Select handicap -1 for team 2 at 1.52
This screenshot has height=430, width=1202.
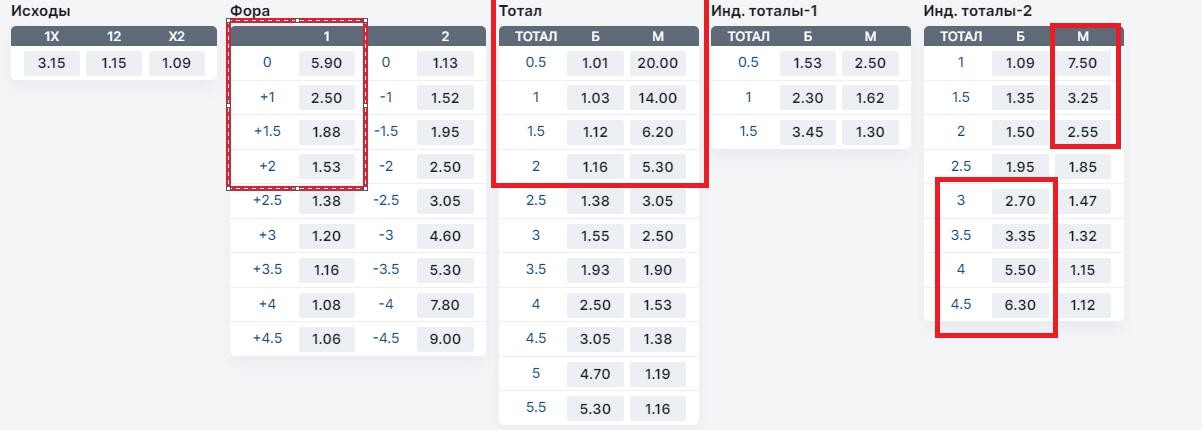[x=445, y=98]
